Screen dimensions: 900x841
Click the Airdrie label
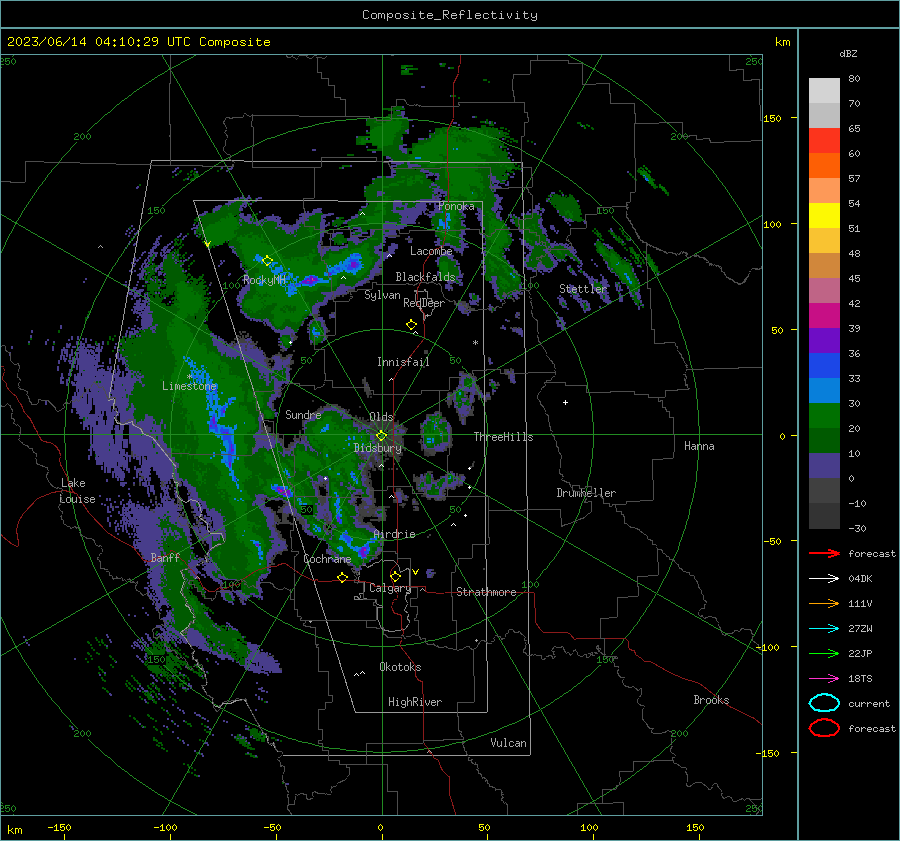pos(394,534)
